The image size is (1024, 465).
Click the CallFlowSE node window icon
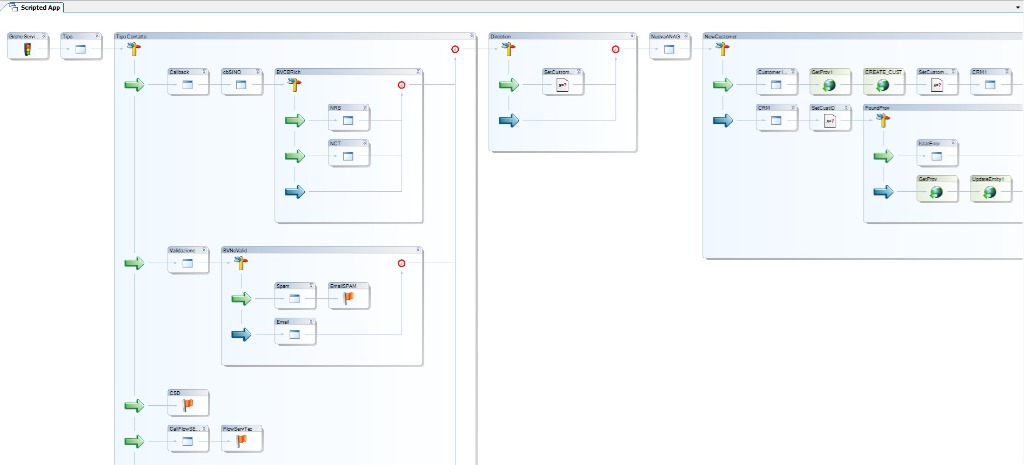(x=187, y=441)
